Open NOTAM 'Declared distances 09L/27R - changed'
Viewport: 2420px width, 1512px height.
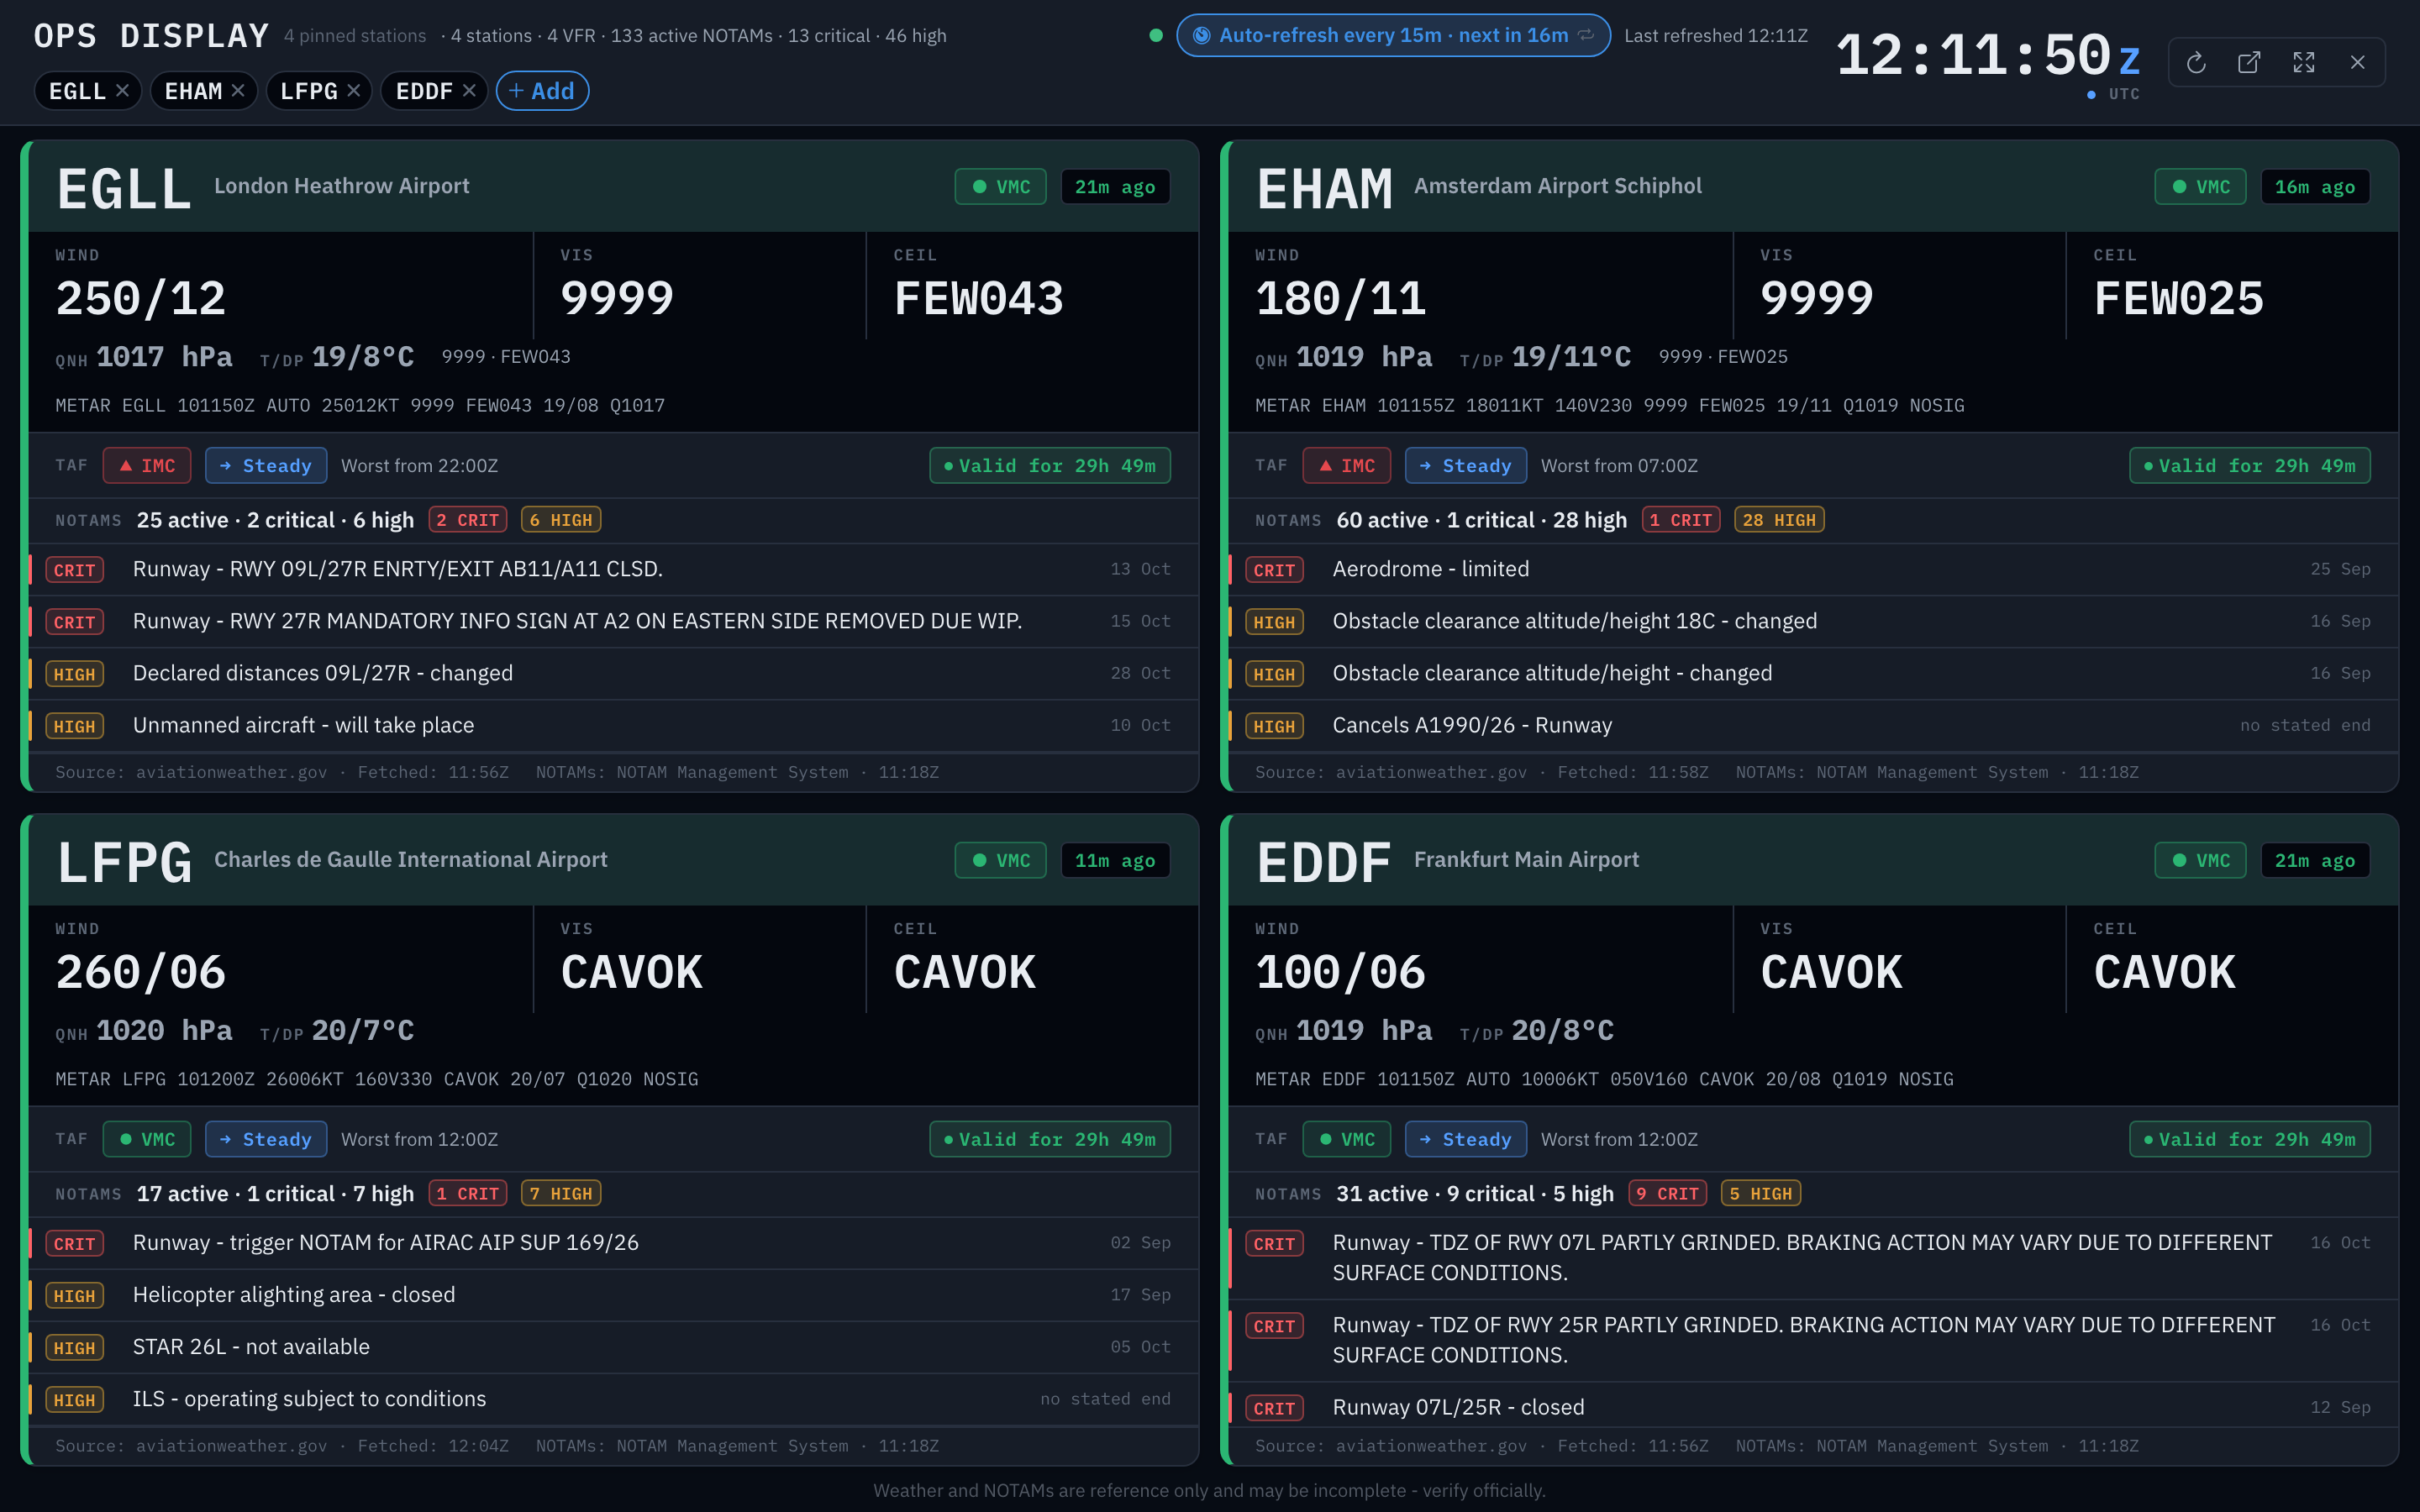(613, 674)
